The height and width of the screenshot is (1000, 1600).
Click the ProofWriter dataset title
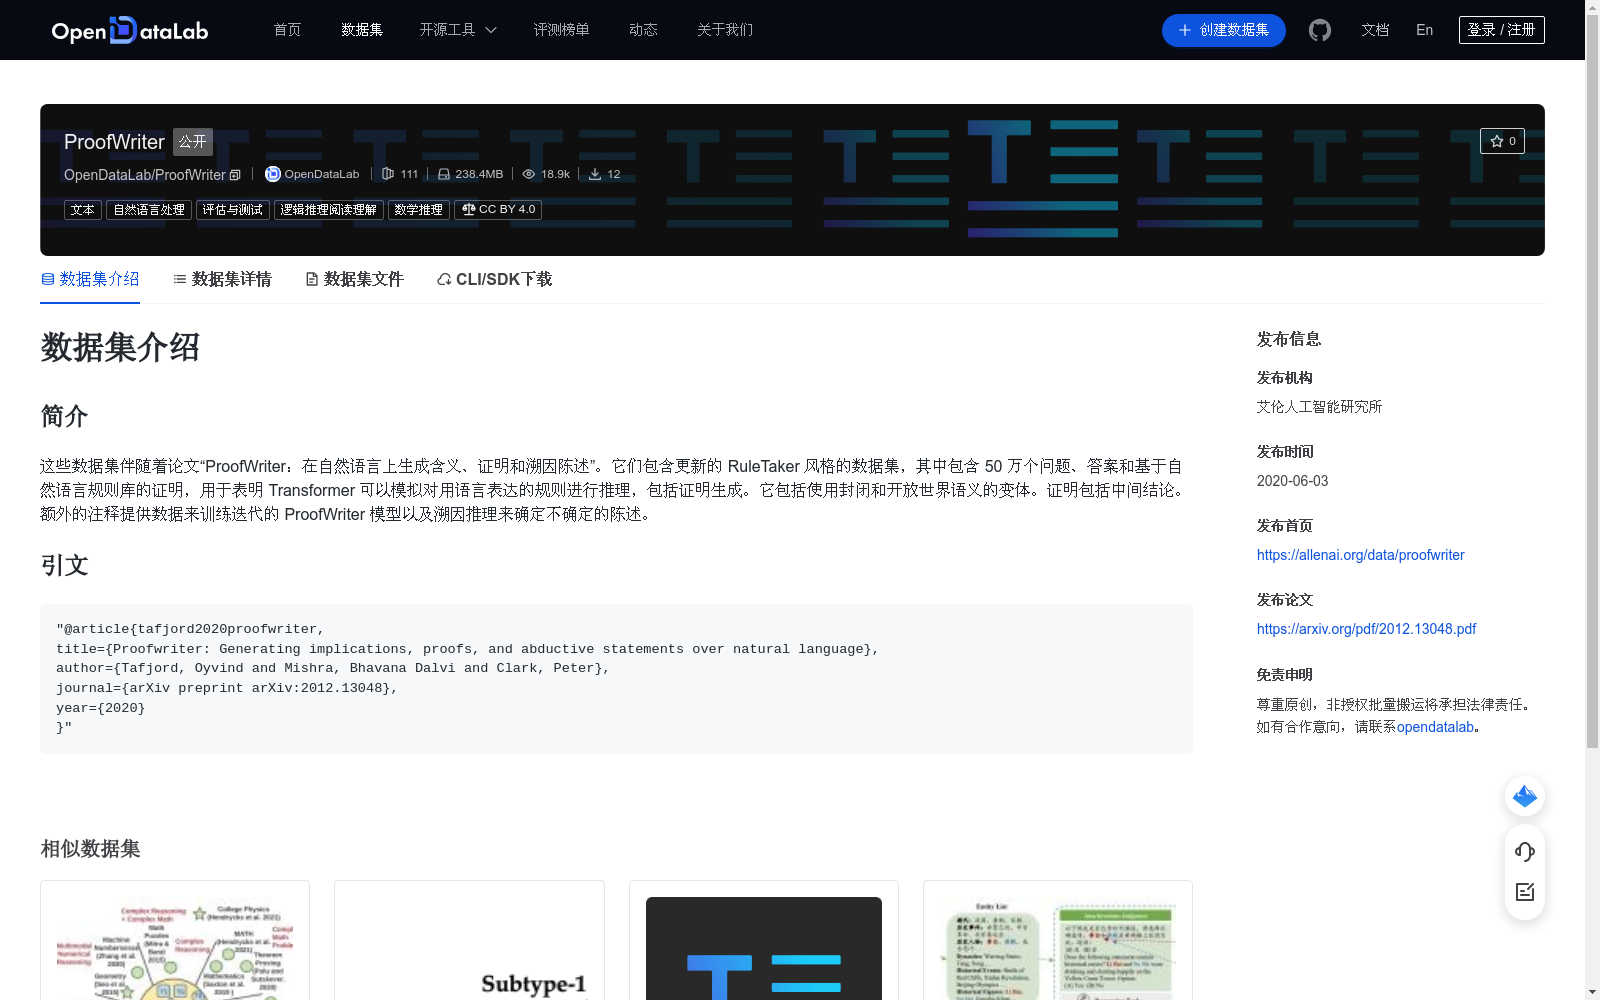(114, 142)
